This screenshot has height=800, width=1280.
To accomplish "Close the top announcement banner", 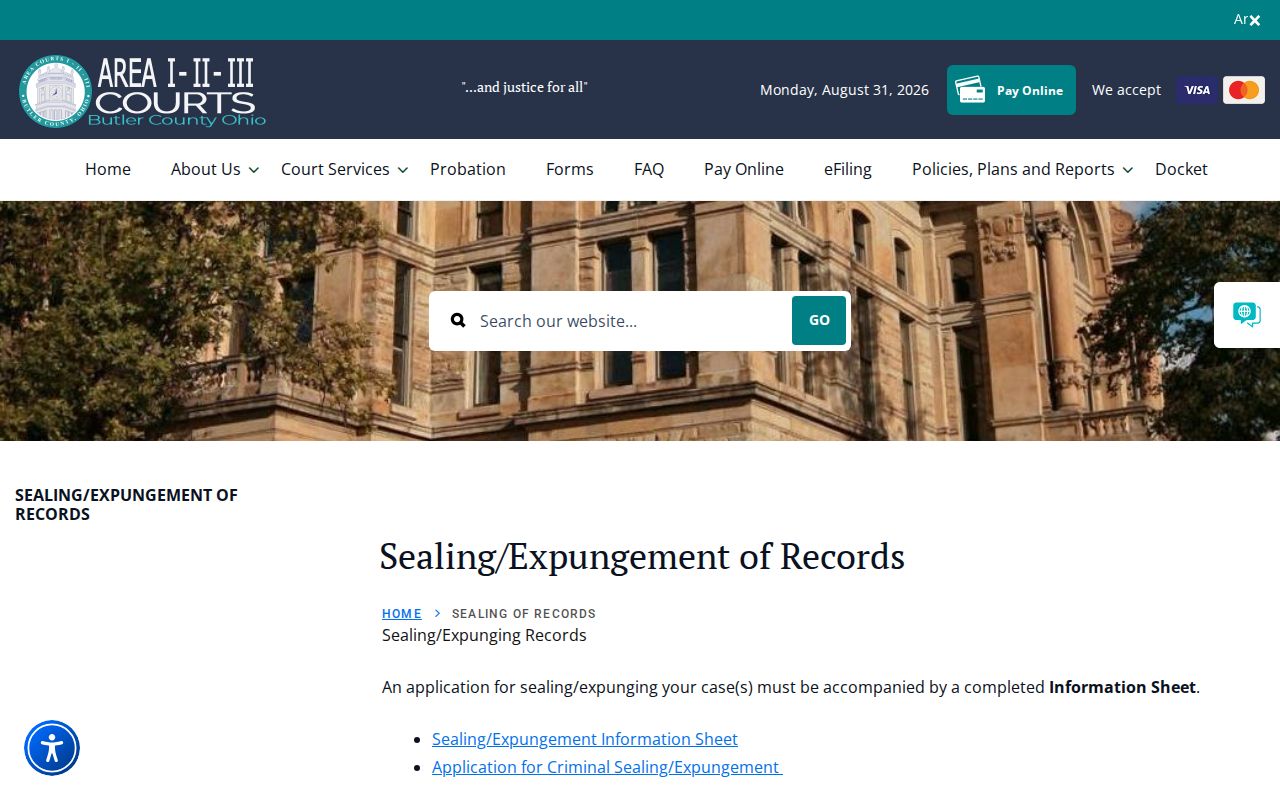I will (1254, 20).
